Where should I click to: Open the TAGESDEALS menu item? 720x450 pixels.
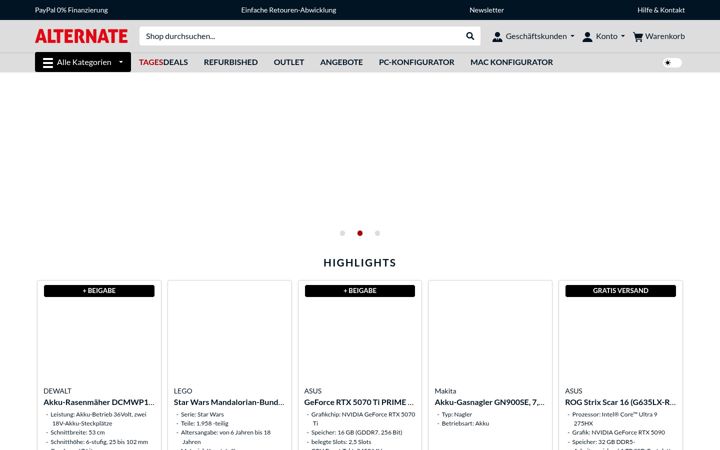click(163, 62)
